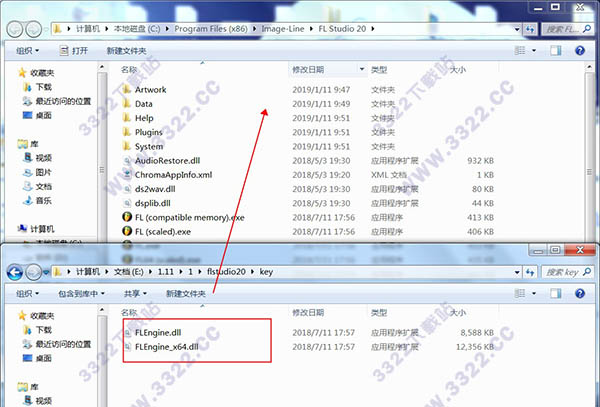Open 最近访问的位置 in top window sidebar
This screenshot has width=600, height=407.
[57, 101]
